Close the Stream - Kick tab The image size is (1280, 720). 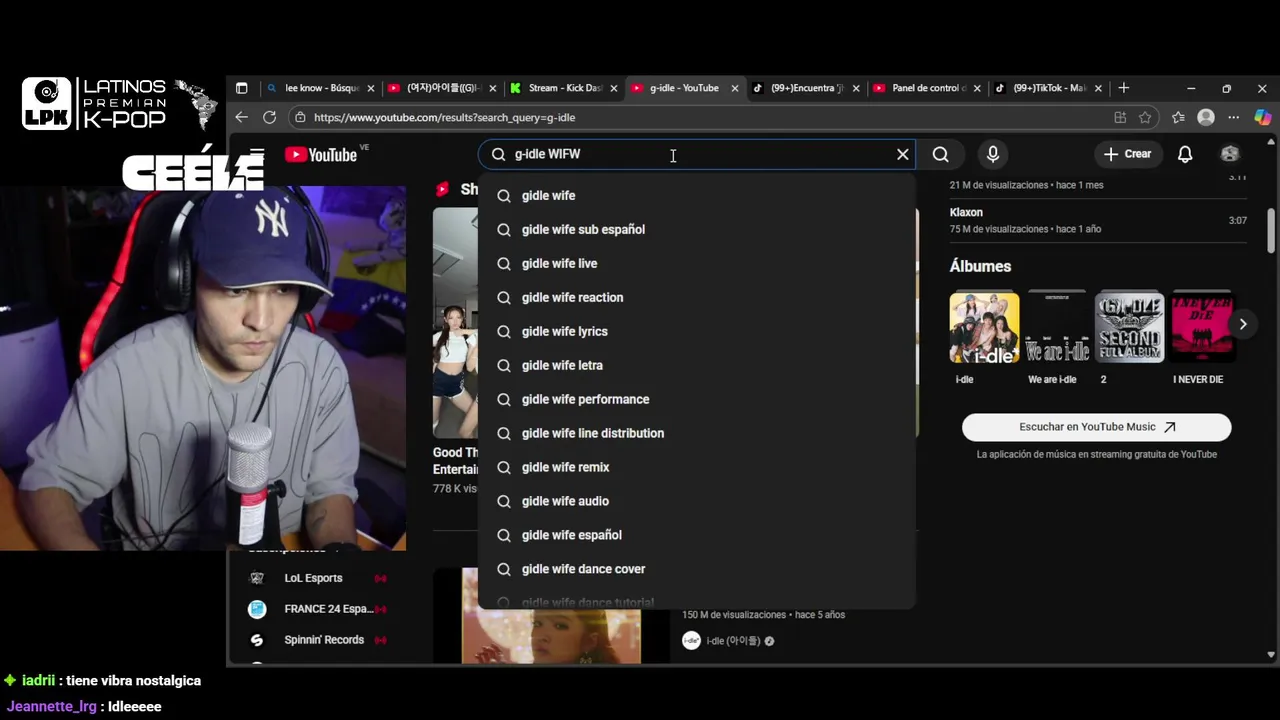click(614, 88)
